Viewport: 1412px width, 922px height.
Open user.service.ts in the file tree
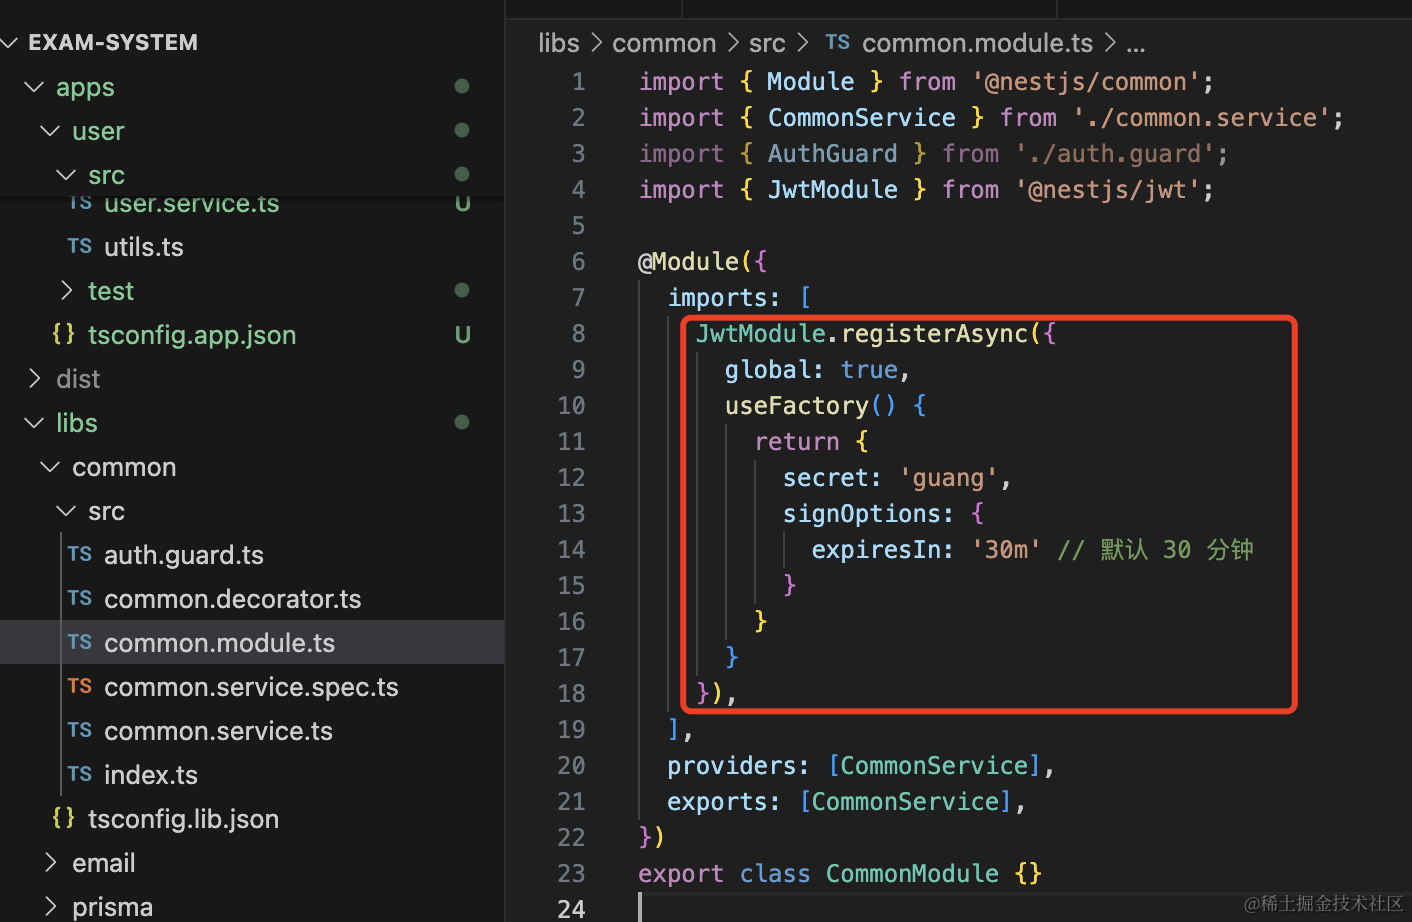coord(191,205)
